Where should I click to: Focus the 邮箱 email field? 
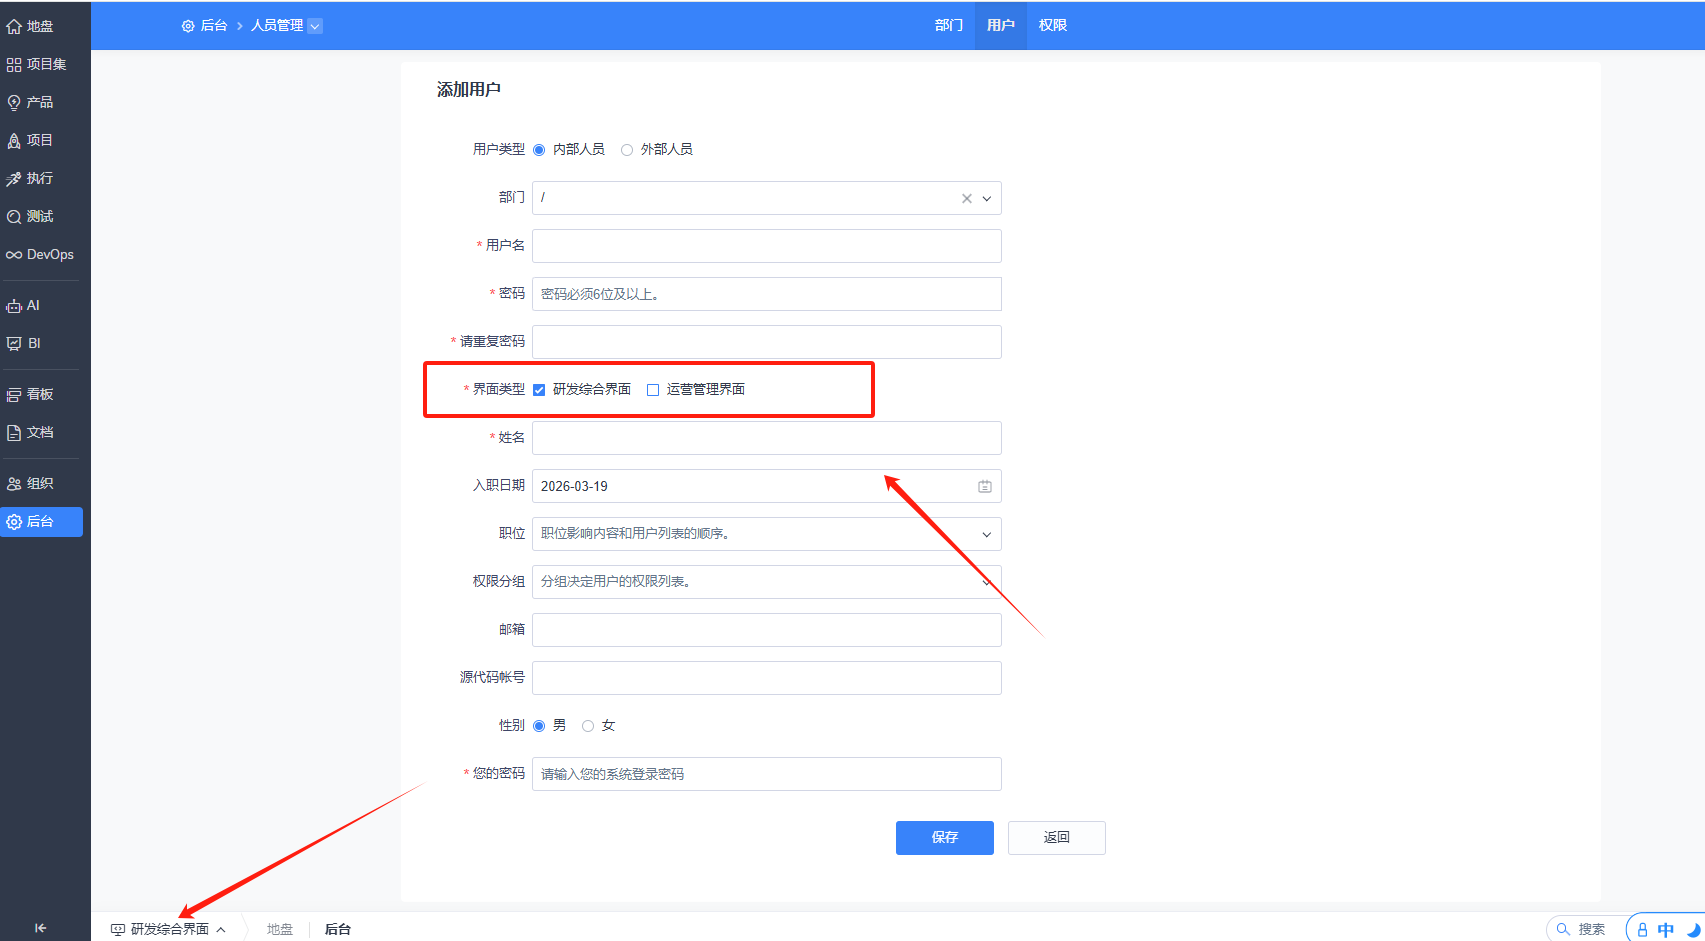tap(767, 630)
